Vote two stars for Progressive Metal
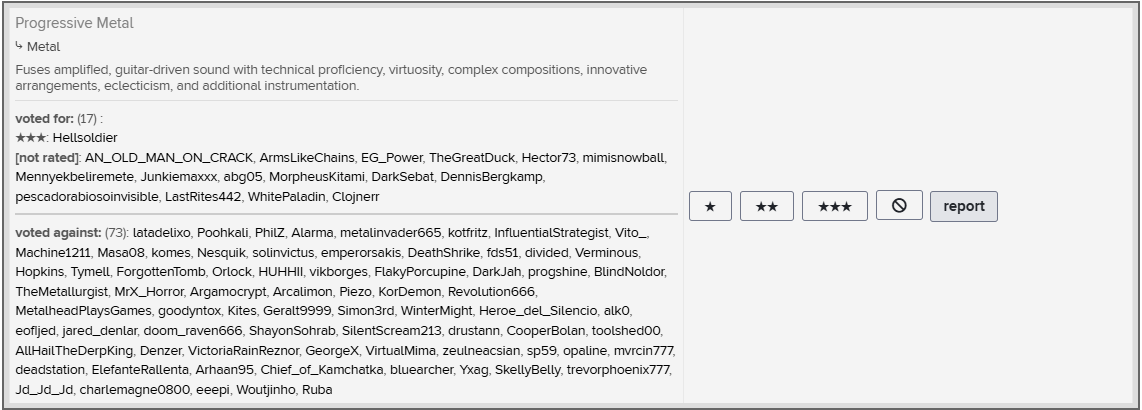The height and width of the screenshot is (410, 1142). pyautogui.click(x=767, y=206)
